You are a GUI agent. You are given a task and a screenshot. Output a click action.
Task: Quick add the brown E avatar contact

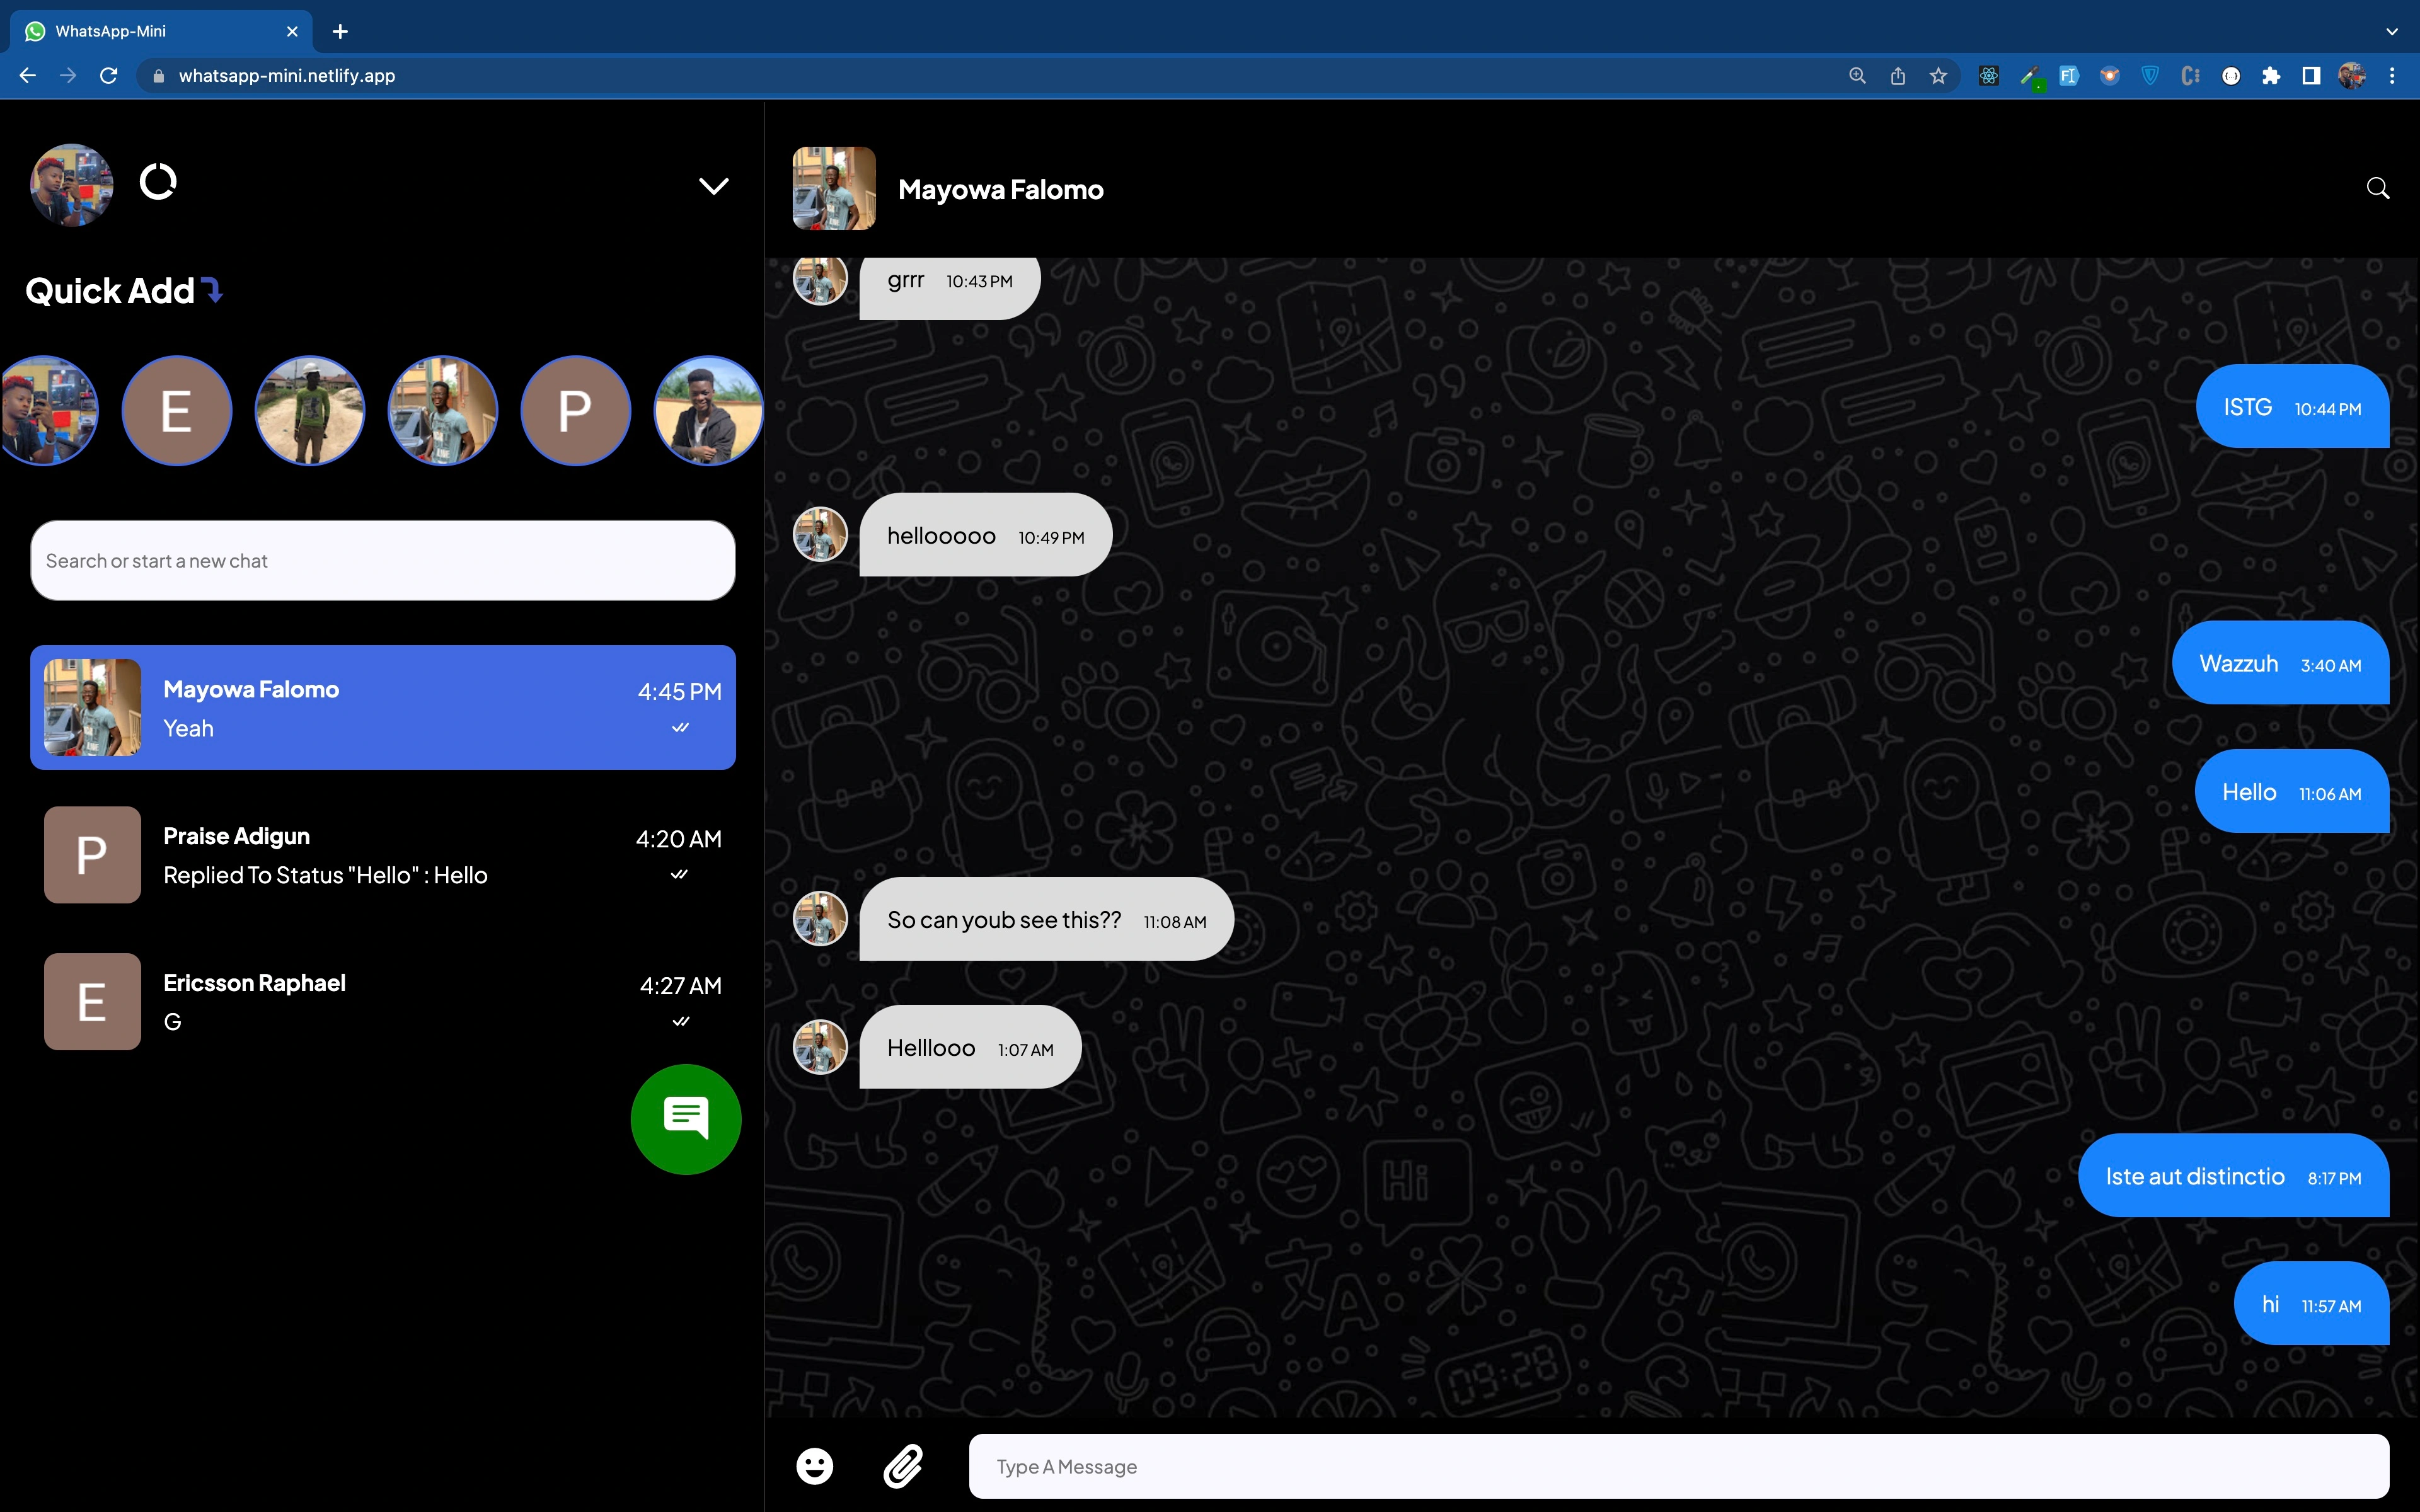point(177,410)
